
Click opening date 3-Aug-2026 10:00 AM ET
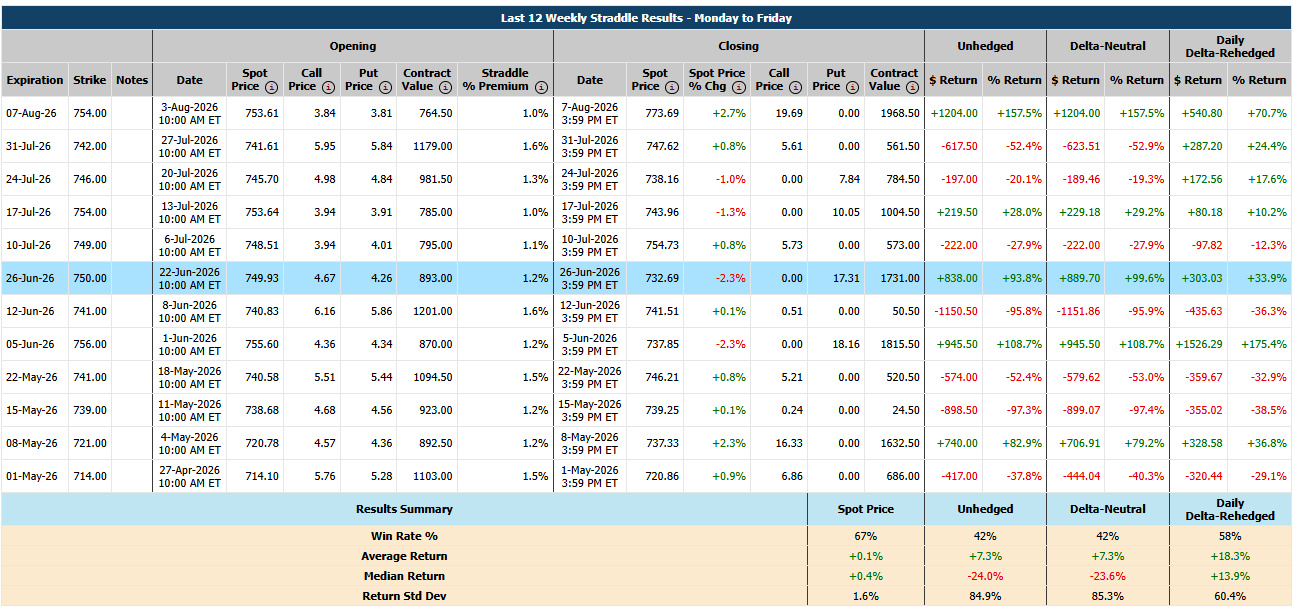pos(190,113)
